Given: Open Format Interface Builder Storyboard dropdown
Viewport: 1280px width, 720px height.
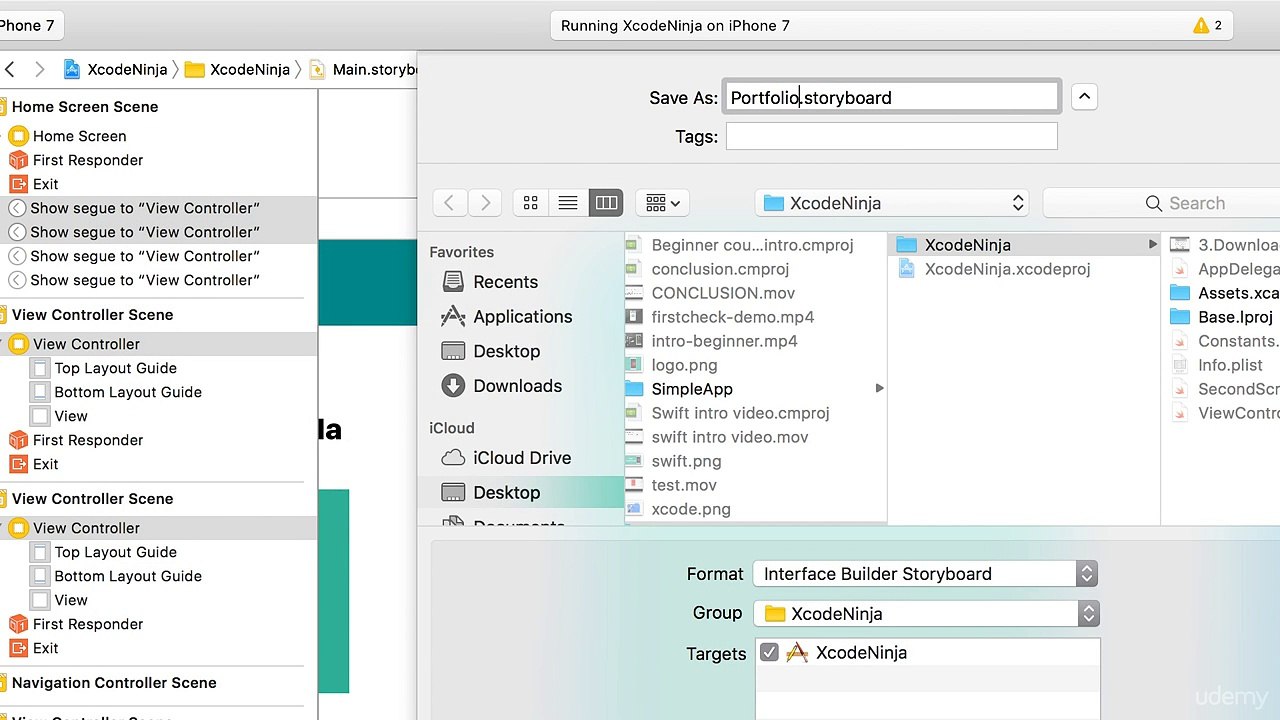Looking at the screenshot, I should coord(925,574).
